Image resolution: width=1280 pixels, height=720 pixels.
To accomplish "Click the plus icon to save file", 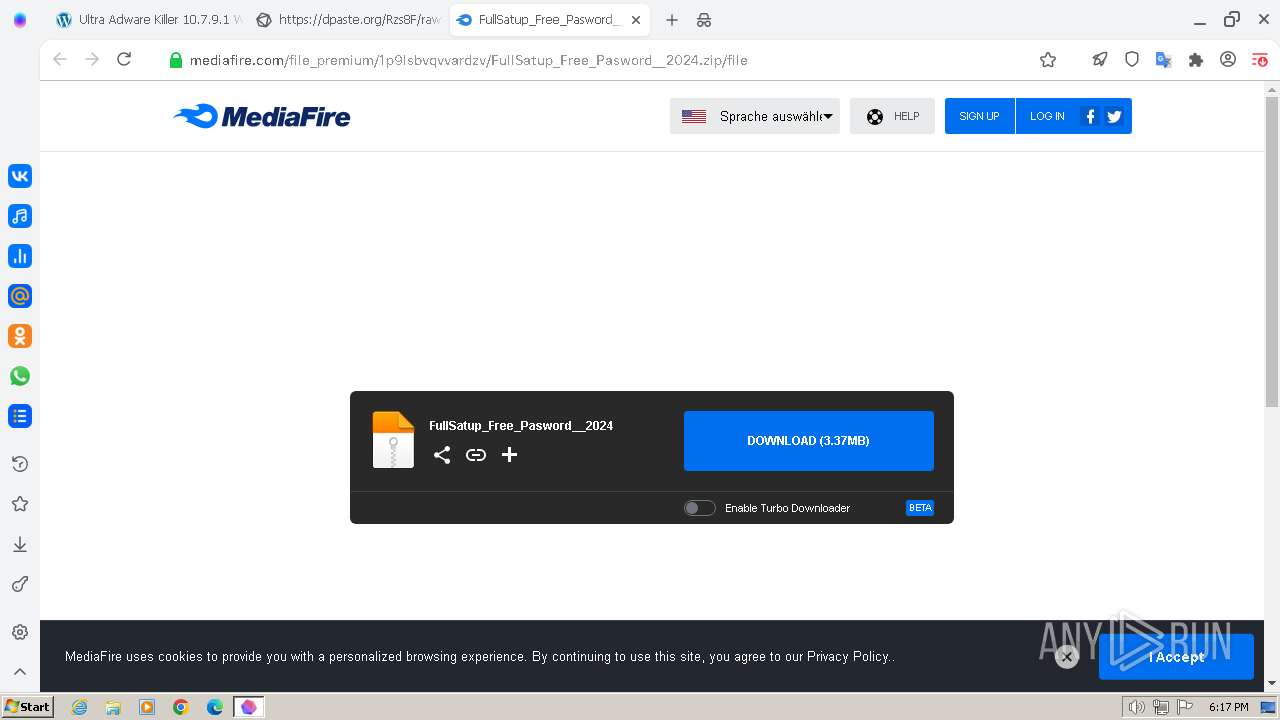I will coord(509,455).
